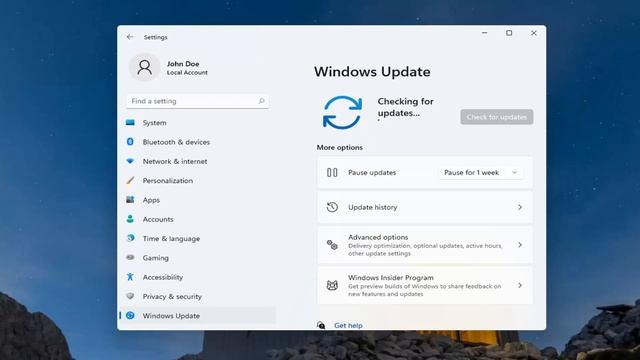Close the Settings window
640x360 pixels.
(x=533, y=33)
